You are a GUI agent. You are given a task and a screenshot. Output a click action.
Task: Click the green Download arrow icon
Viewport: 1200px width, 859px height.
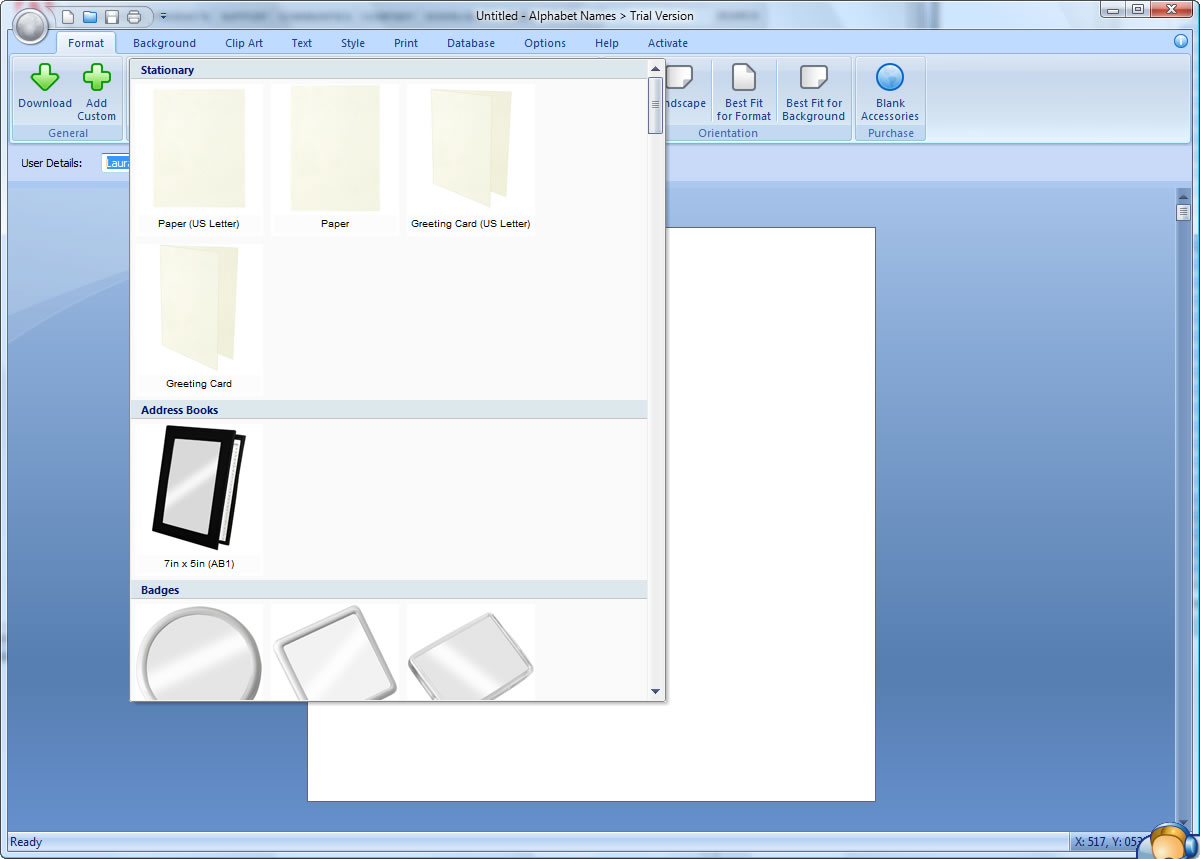tap(45, 79)
